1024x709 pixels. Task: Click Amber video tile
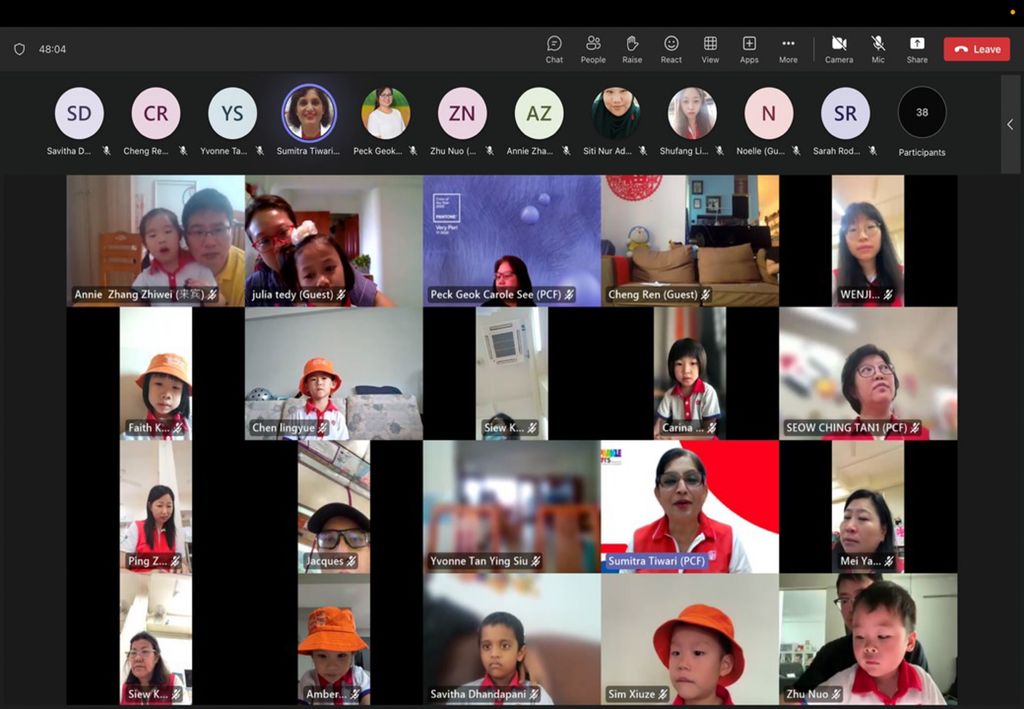[334, 639]
